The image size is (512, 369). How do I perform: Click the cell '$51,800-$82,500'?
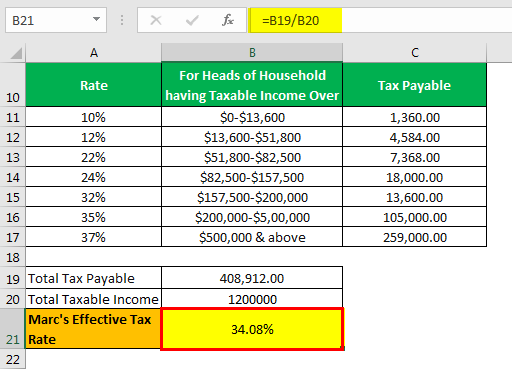pyautogui.click(x=252, y=157)
